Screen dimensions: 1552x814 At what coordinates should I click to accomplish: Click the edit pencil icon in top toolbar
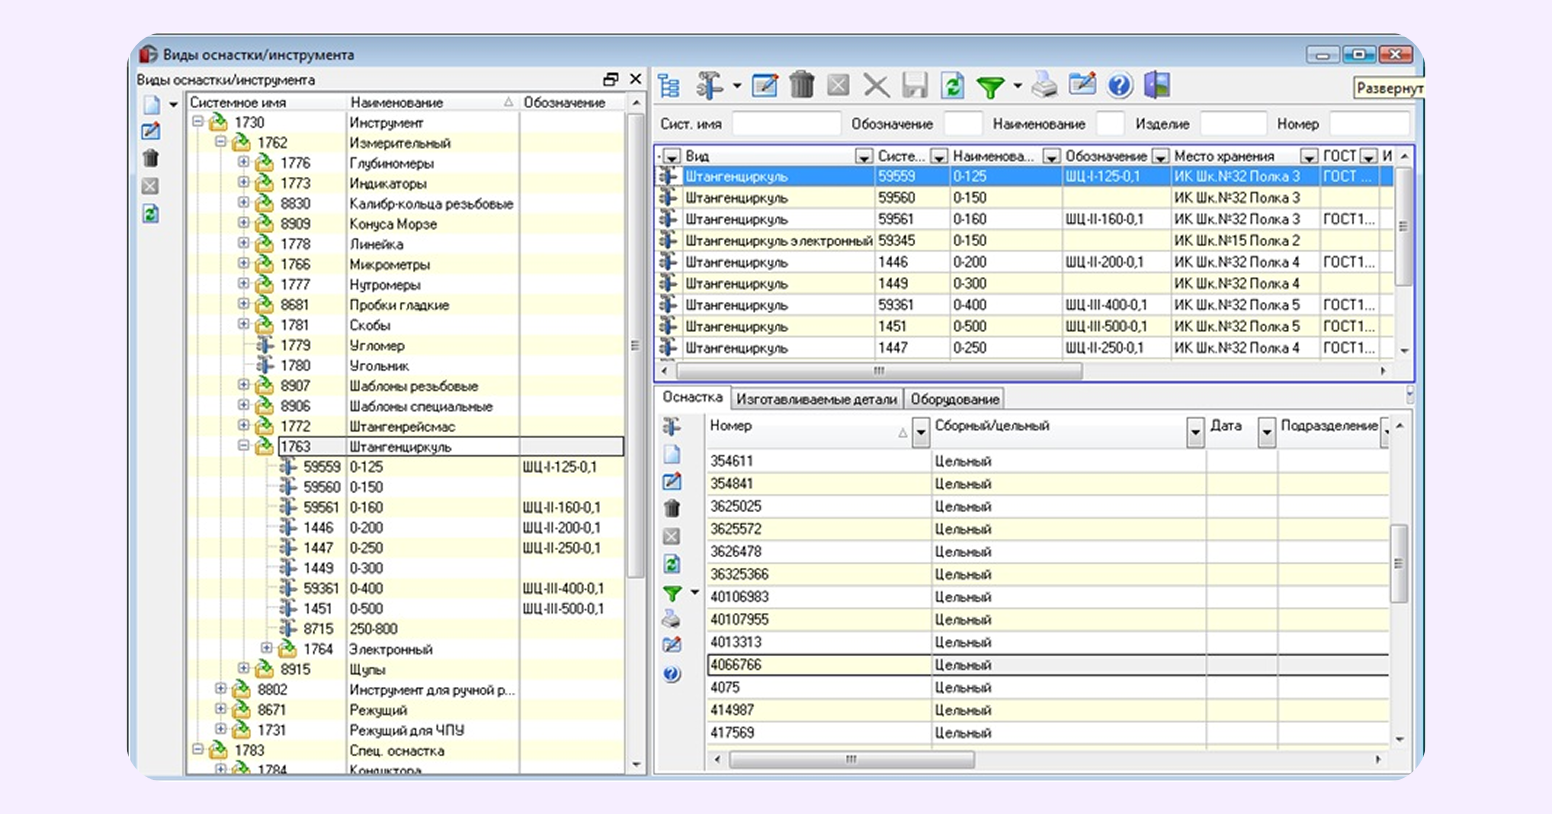pos(765,86)
